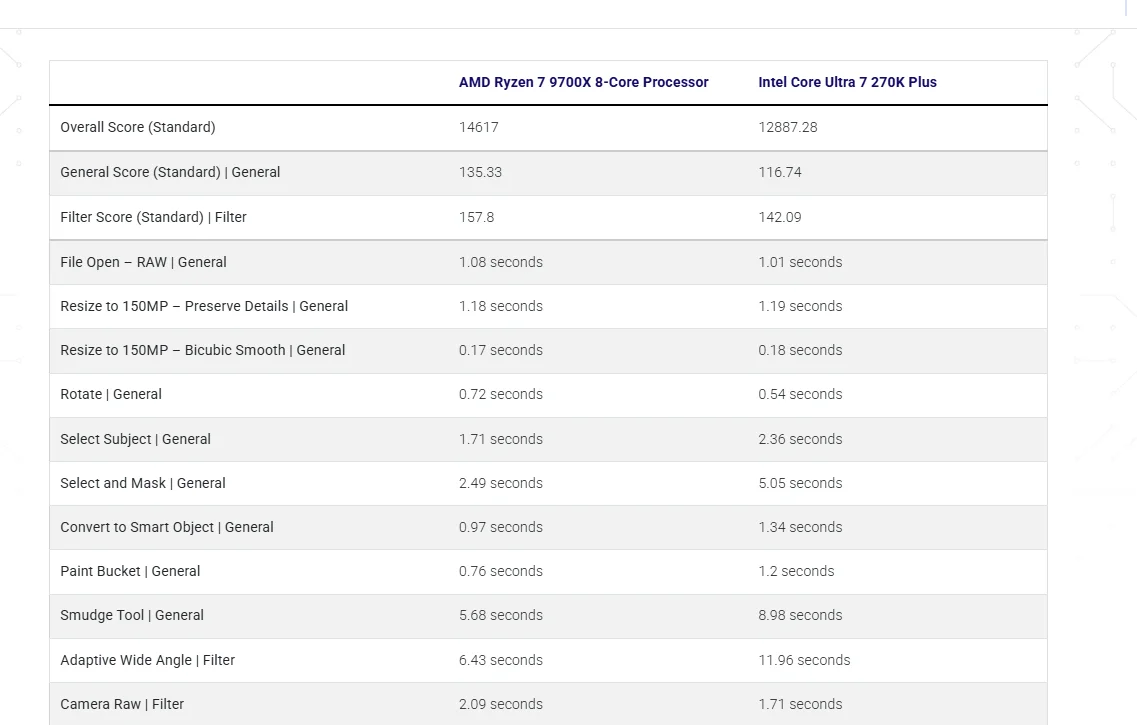Click the 0.72 seconds cell
The height and width of the screenshot is (725, 1137).
click(500, 394)
